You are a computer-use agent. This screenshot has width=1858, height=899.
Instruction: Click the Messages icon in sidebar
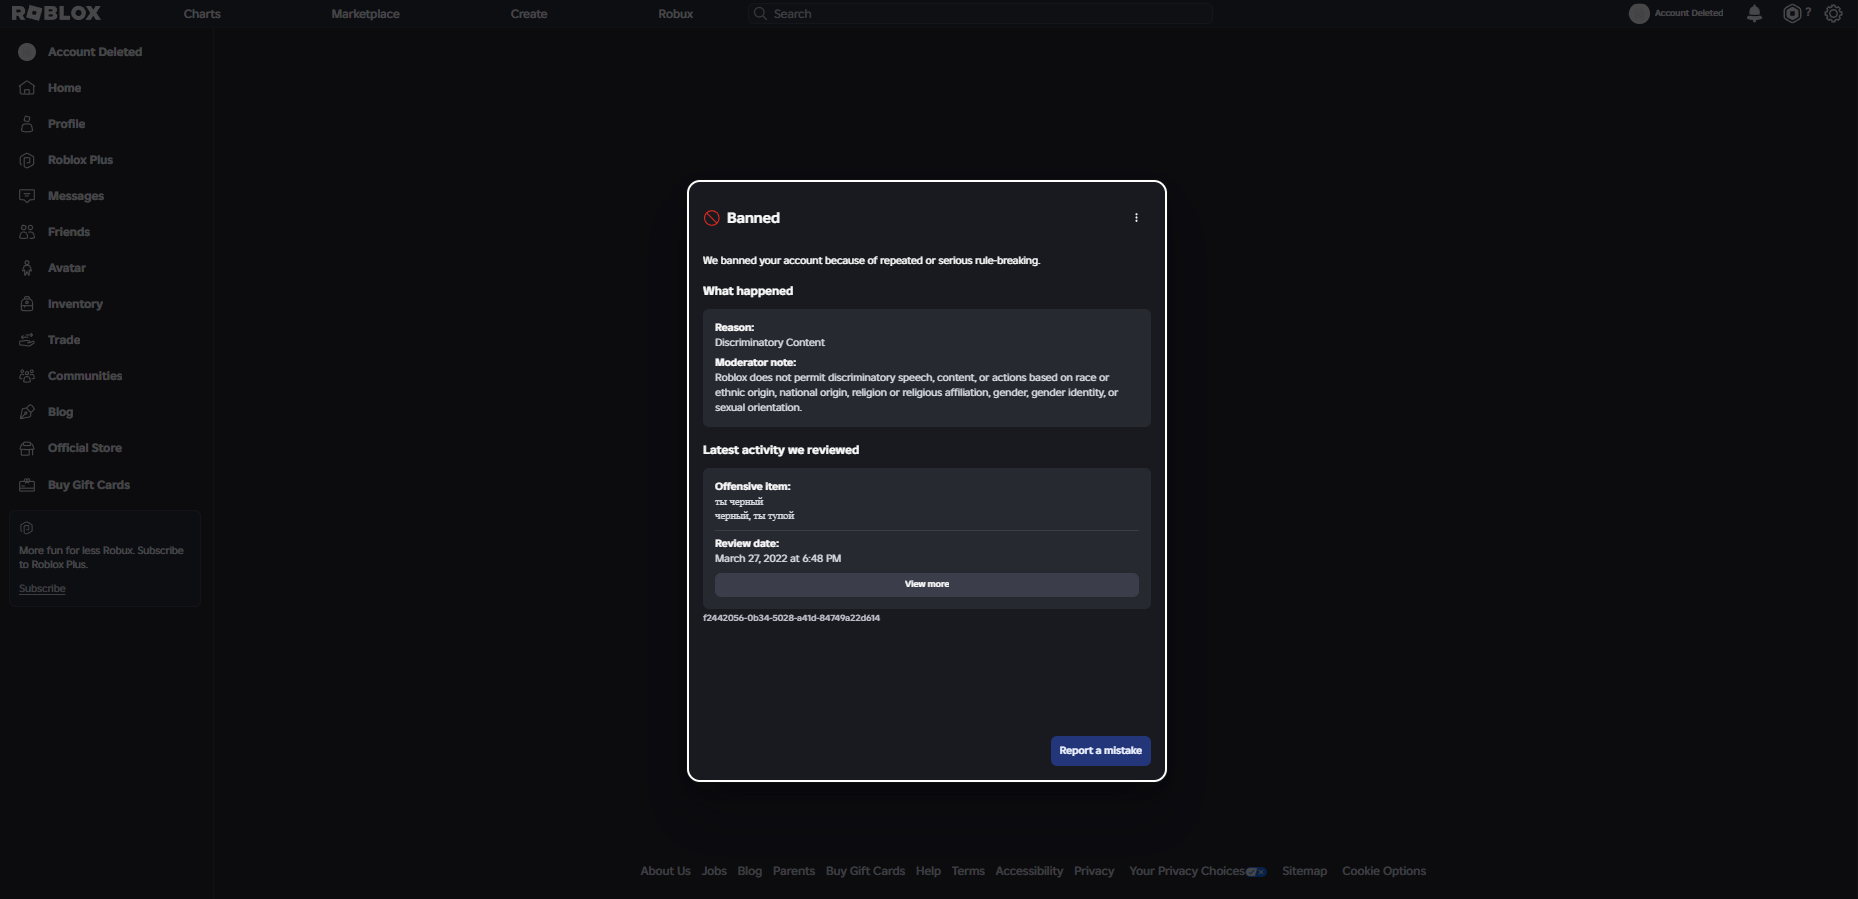(x=27, y=196)
